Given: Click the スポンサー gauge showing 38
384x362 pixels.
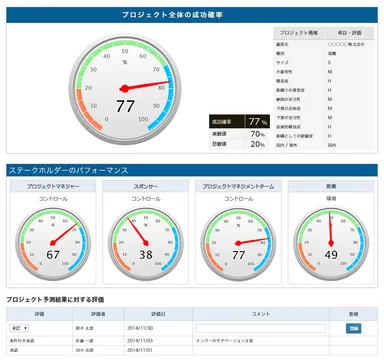Looking at the screenshot, I should coord(146,244).
